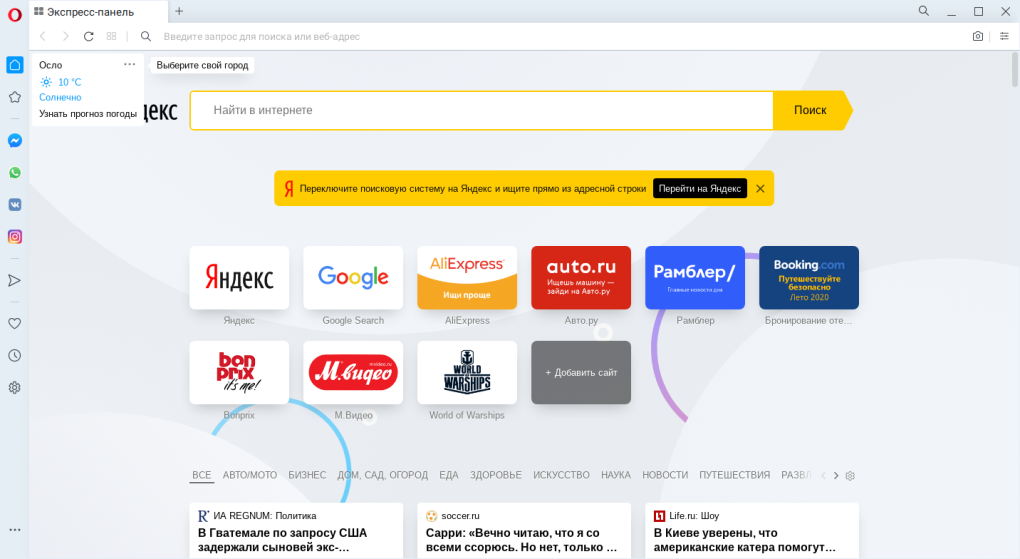Click Узнать прогноз погоды link
The image size is (1020, 559).
[88, 114]
